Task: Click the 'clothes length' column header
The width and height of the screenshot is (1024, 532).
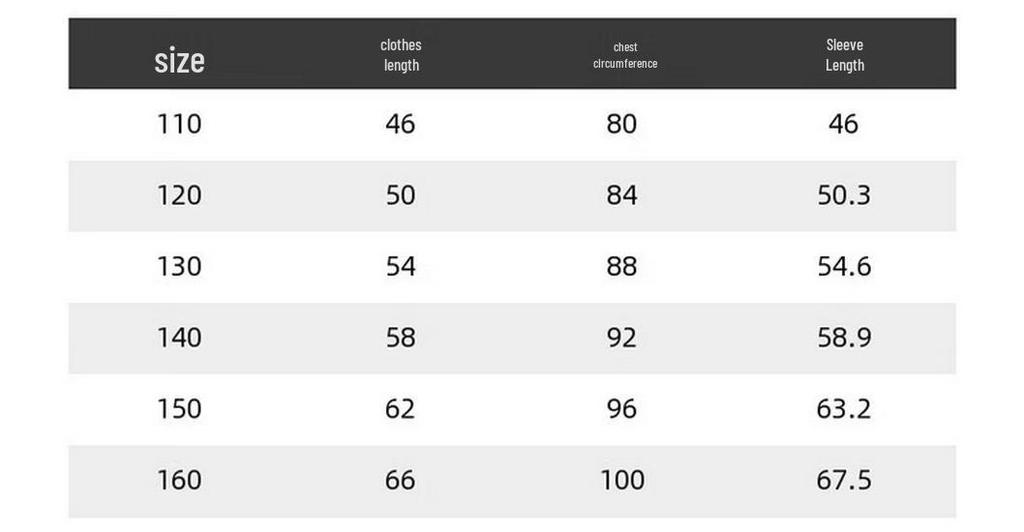Action: click(401, 55)
